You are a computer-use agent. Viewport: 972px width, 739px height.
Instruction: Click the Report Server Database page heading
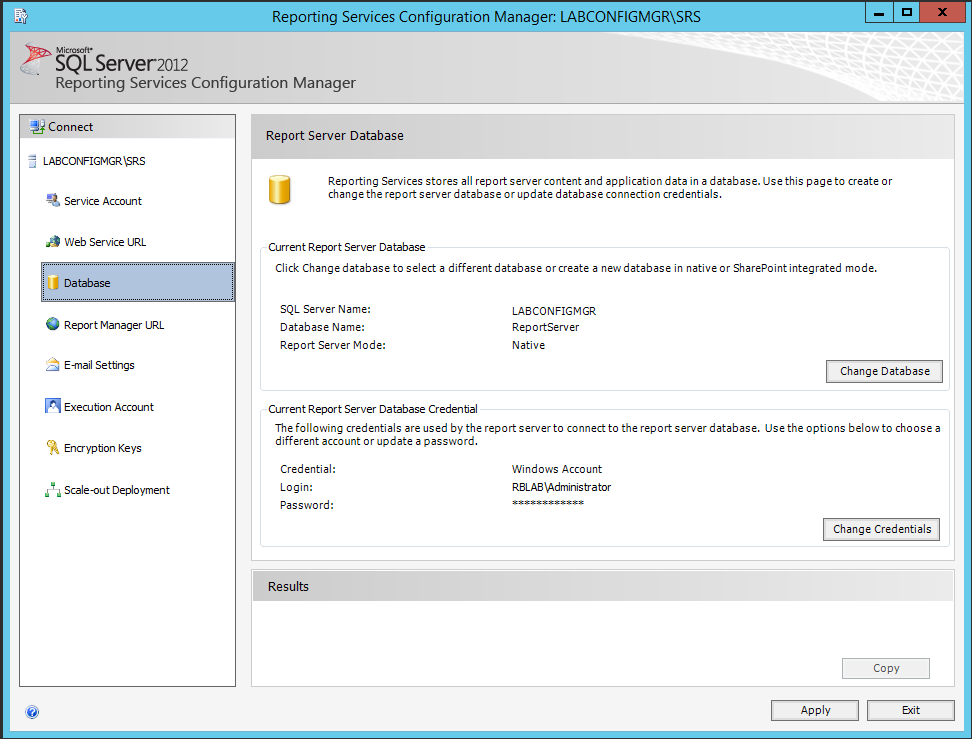(x=335, y=135)
